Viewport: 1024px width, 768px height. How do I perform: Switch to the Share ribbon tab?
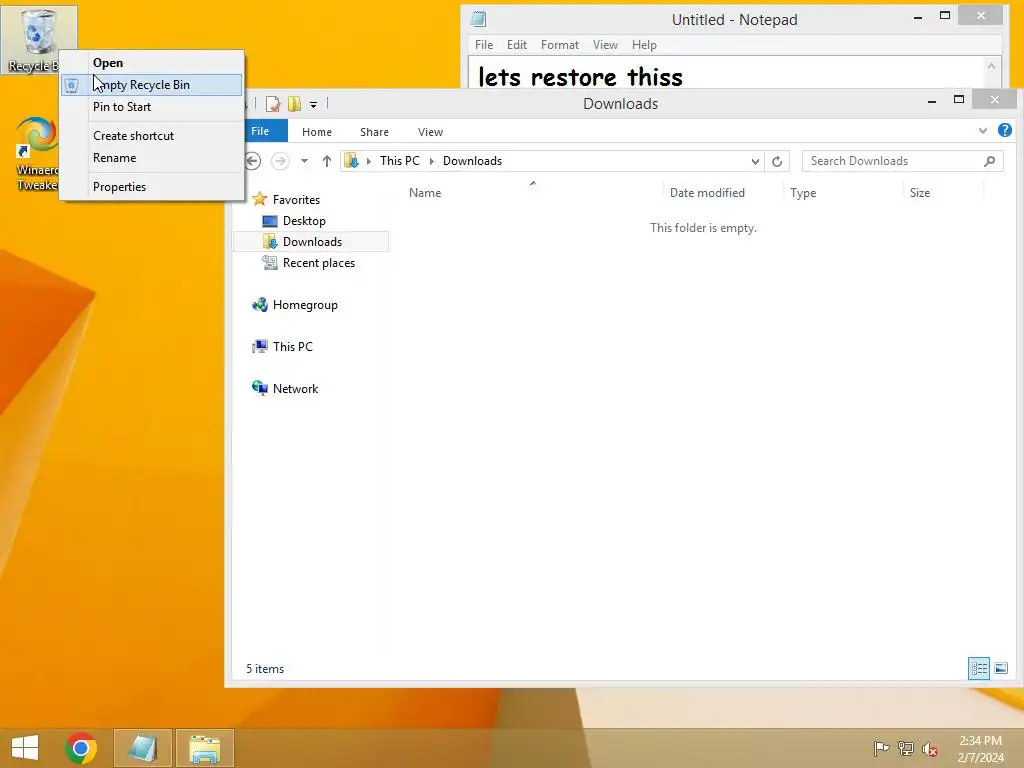[x=374, y=132]
